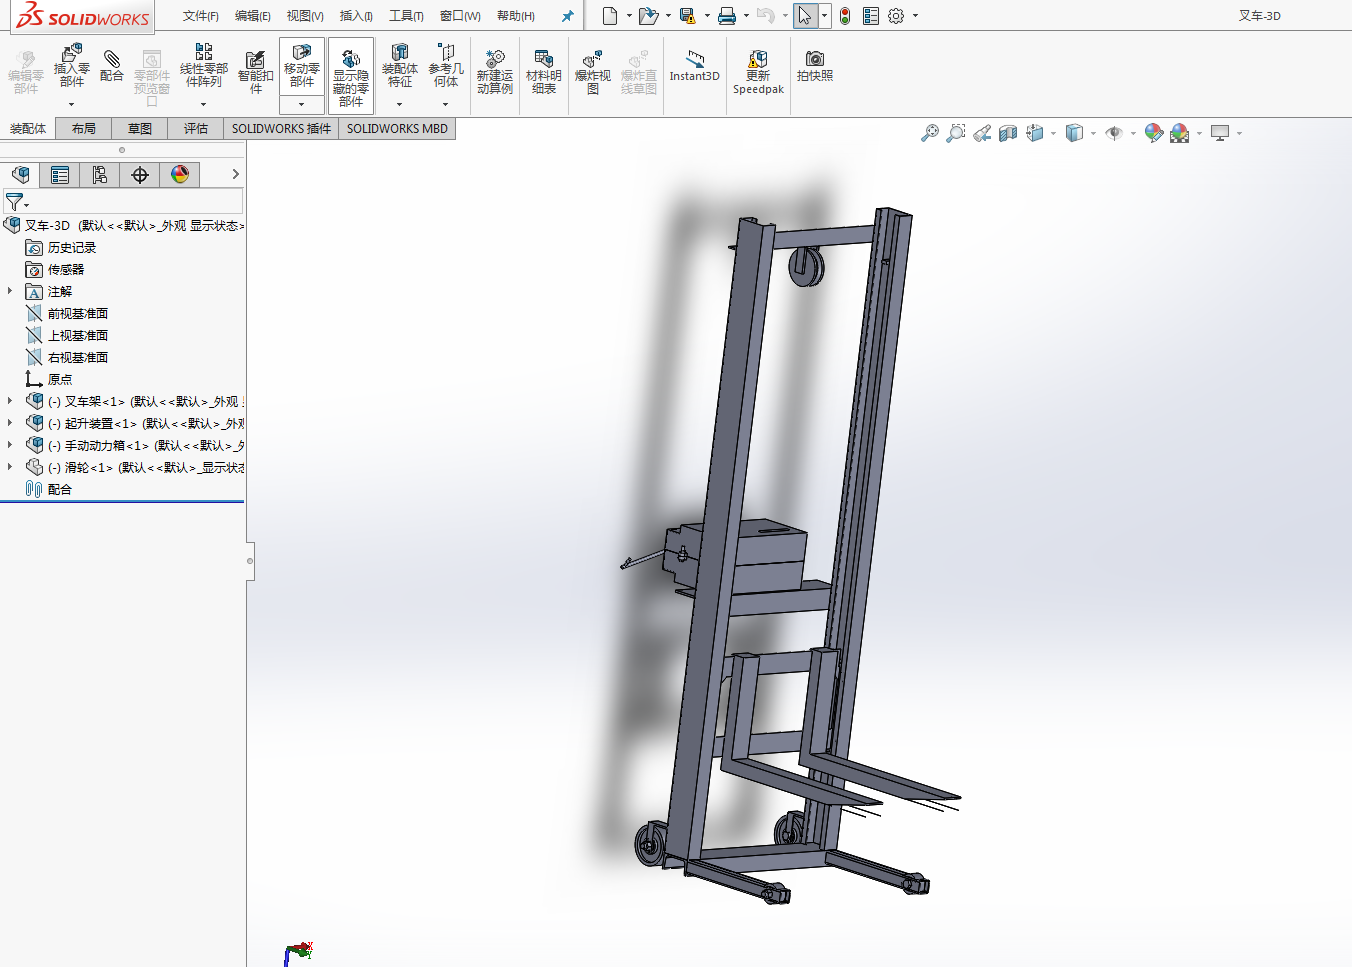Expand Move Component dropdown arrow
Screen dimensions: 1352x967
[301, 104]
